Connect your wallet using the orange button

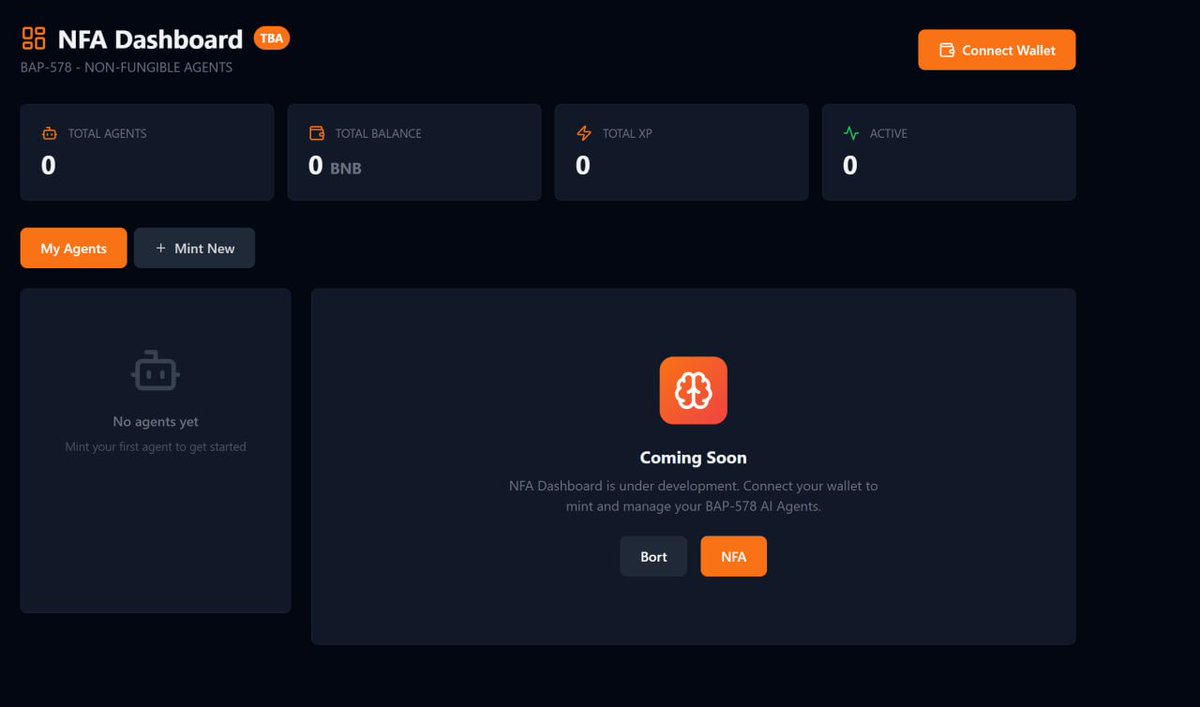[997, 50]
